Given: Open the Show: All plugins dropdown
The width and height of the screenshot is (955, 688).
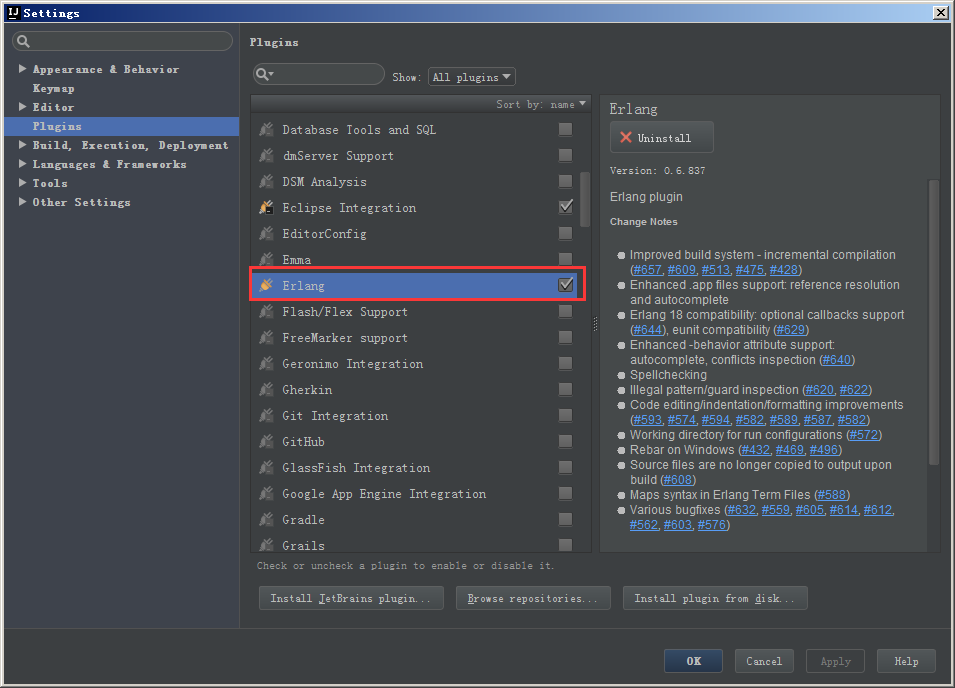Looking at the screenshot, I should pyautogui.click(x=471, y=76).
